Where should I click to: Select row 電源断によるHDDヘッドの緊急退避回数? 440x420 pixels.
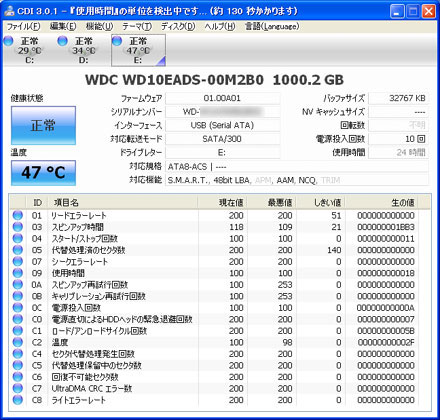pyautogui.click(x=220, y=319)
